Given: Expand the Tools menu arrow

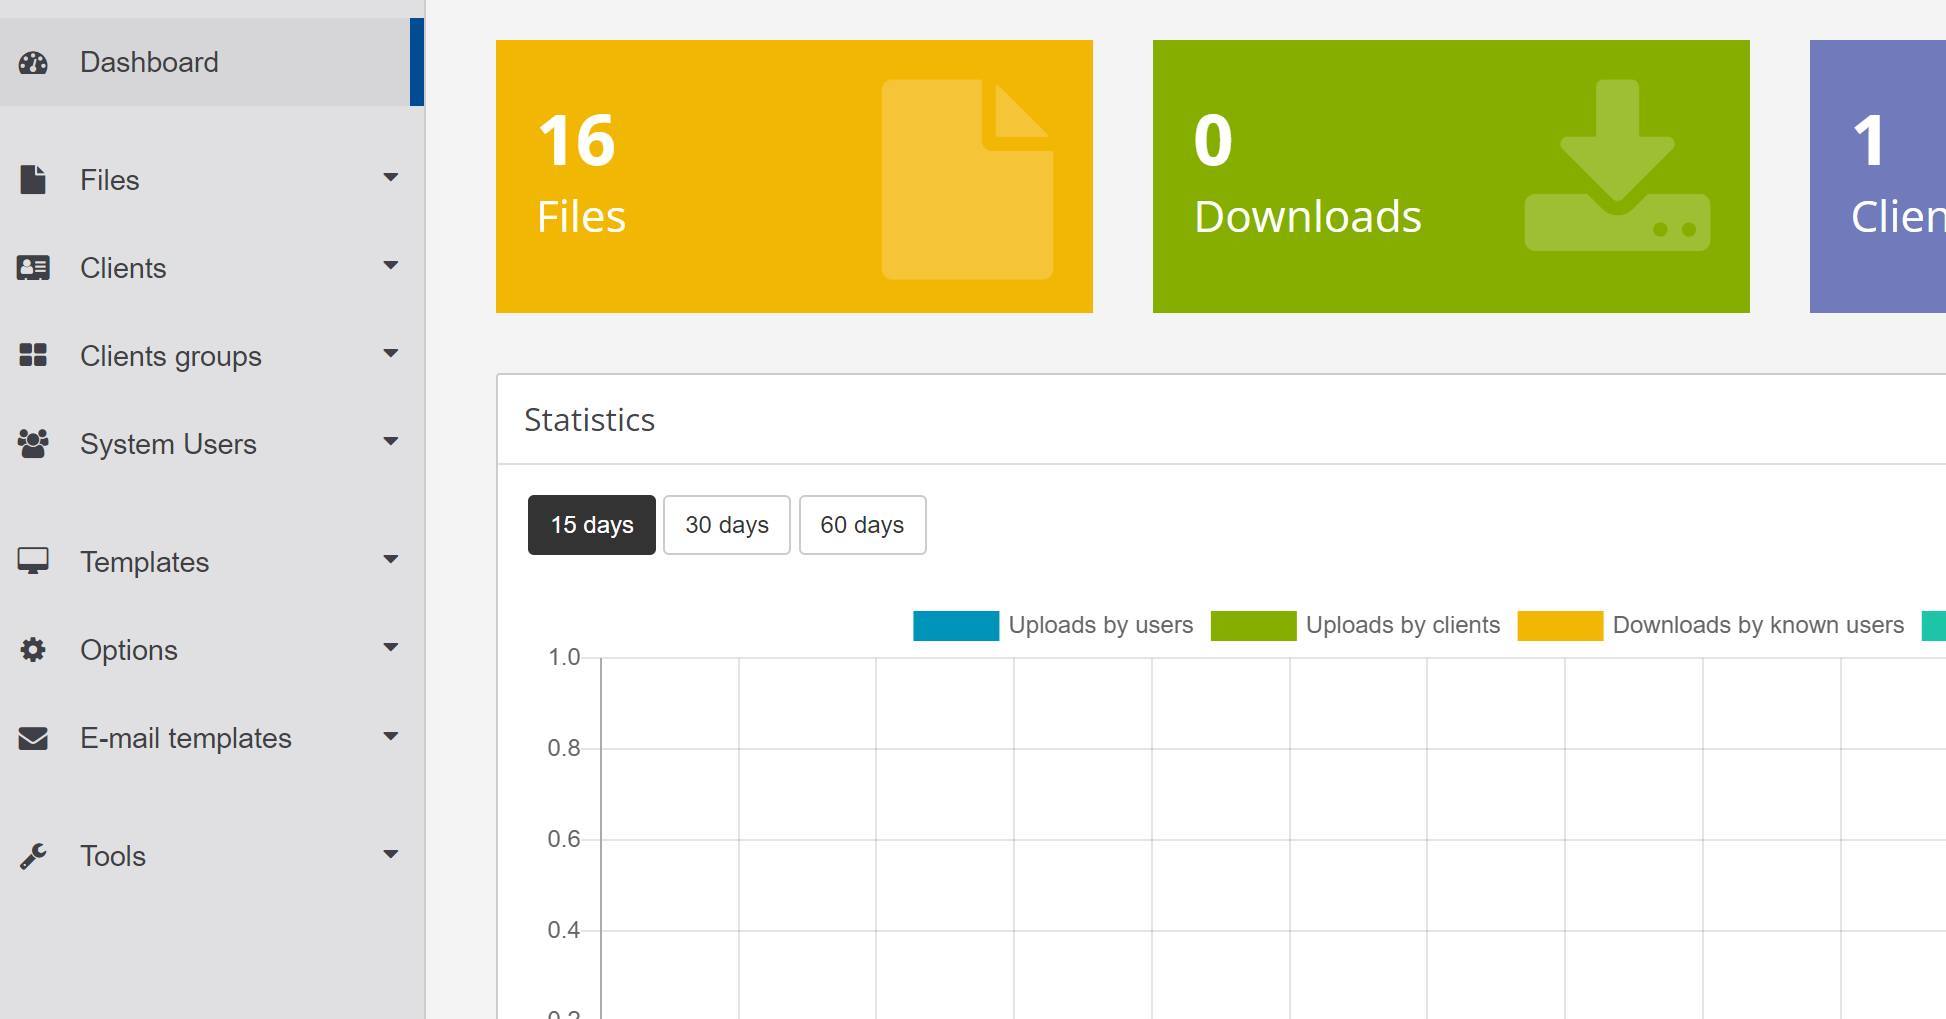Looking at the screenshot, I should pos(391,855).
